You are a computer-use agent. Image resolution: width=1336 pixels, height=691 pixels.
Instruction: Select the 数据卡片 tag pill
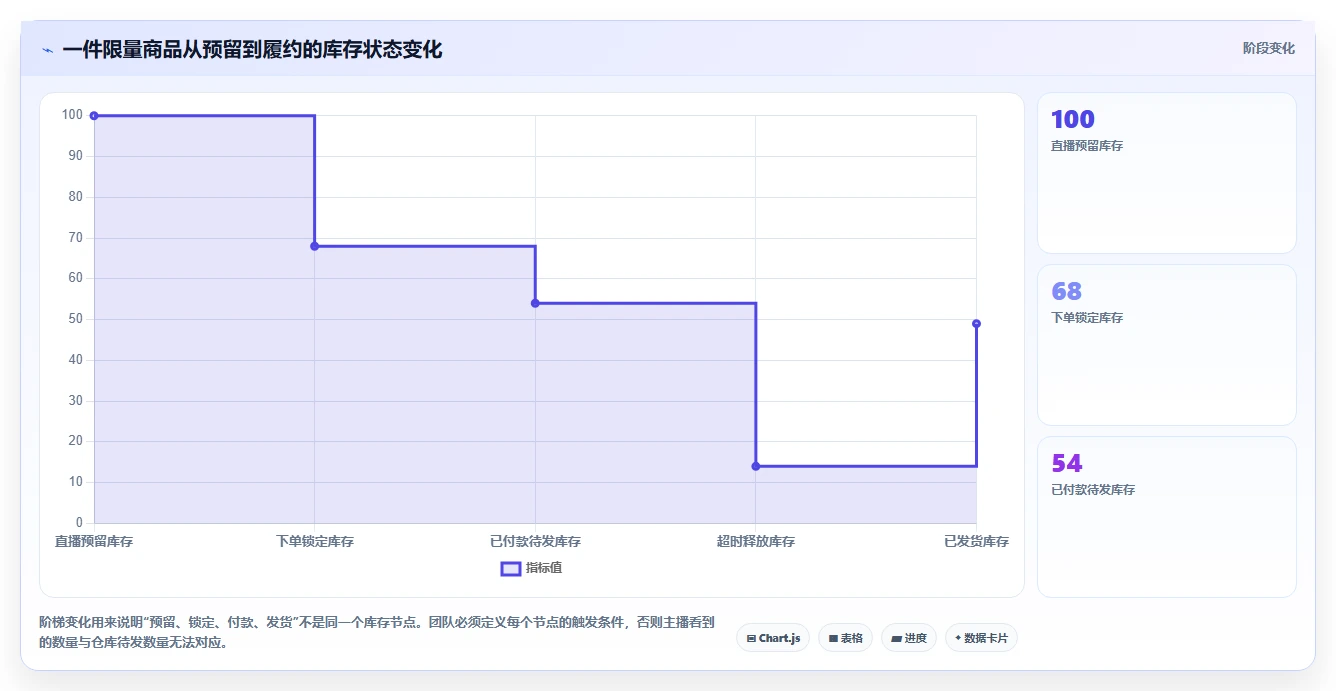981,638
